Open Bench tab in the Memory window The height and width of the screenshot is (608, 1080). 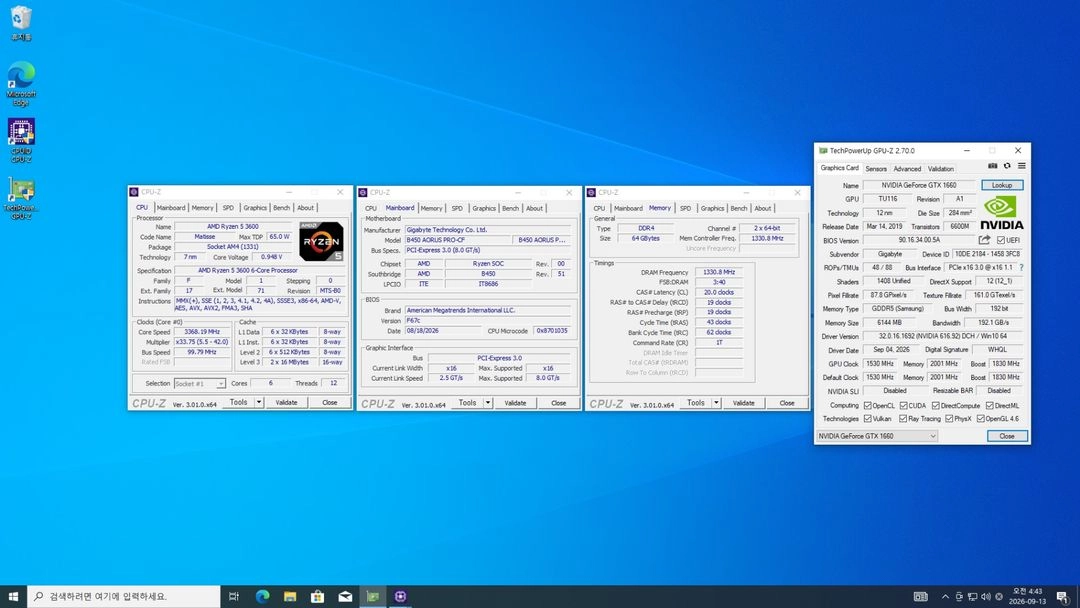[x=738, y=208]
